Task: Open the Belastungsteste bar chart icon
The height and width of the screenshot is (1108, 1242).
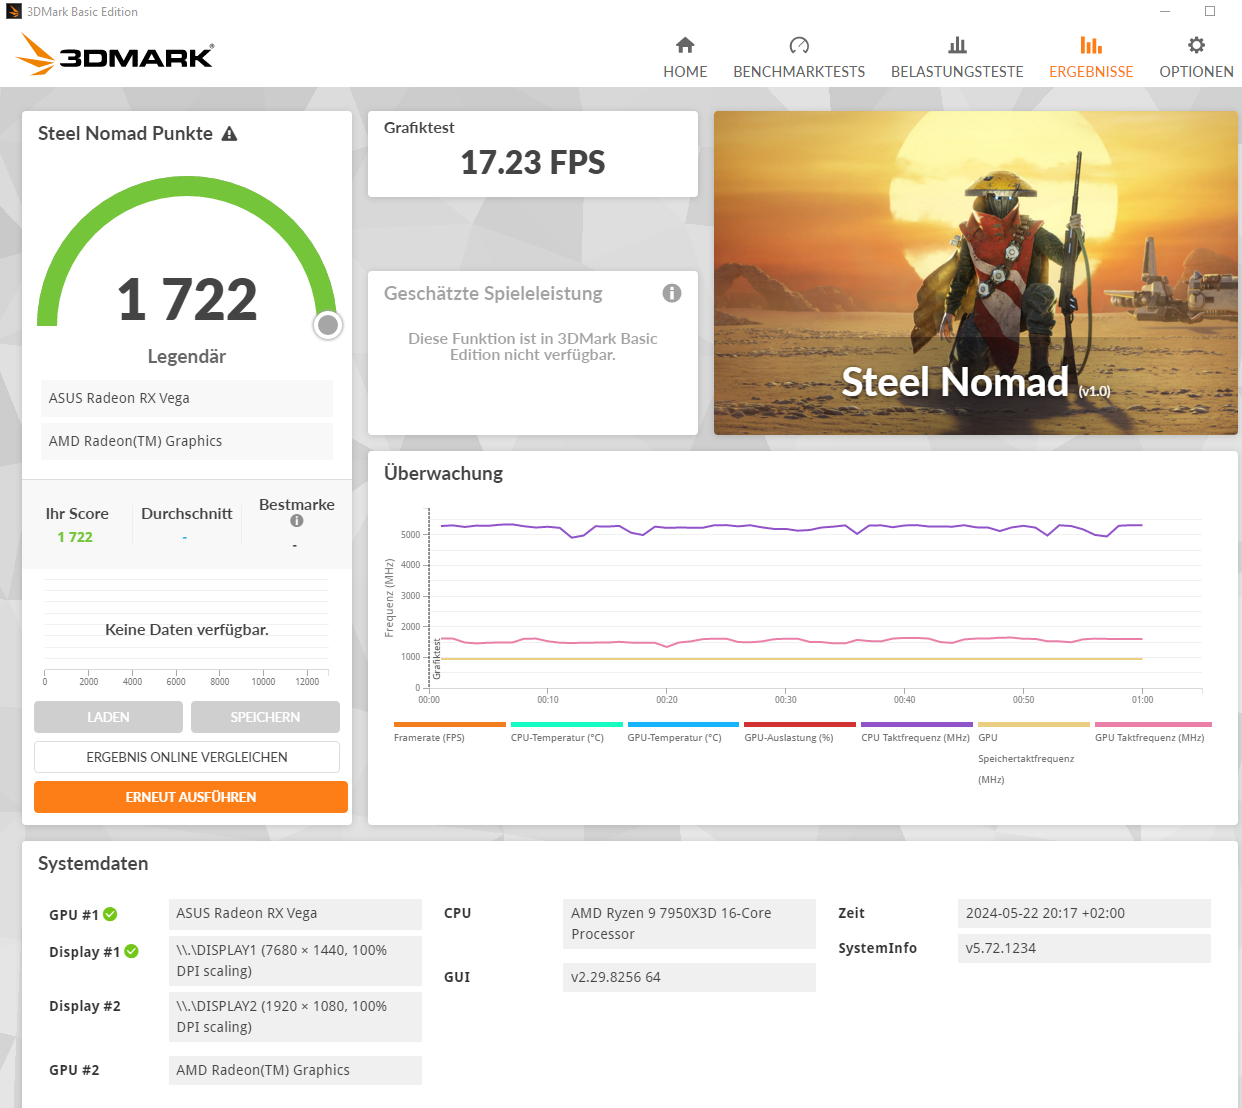Action: pyautogui.click(x=957, y=45)
